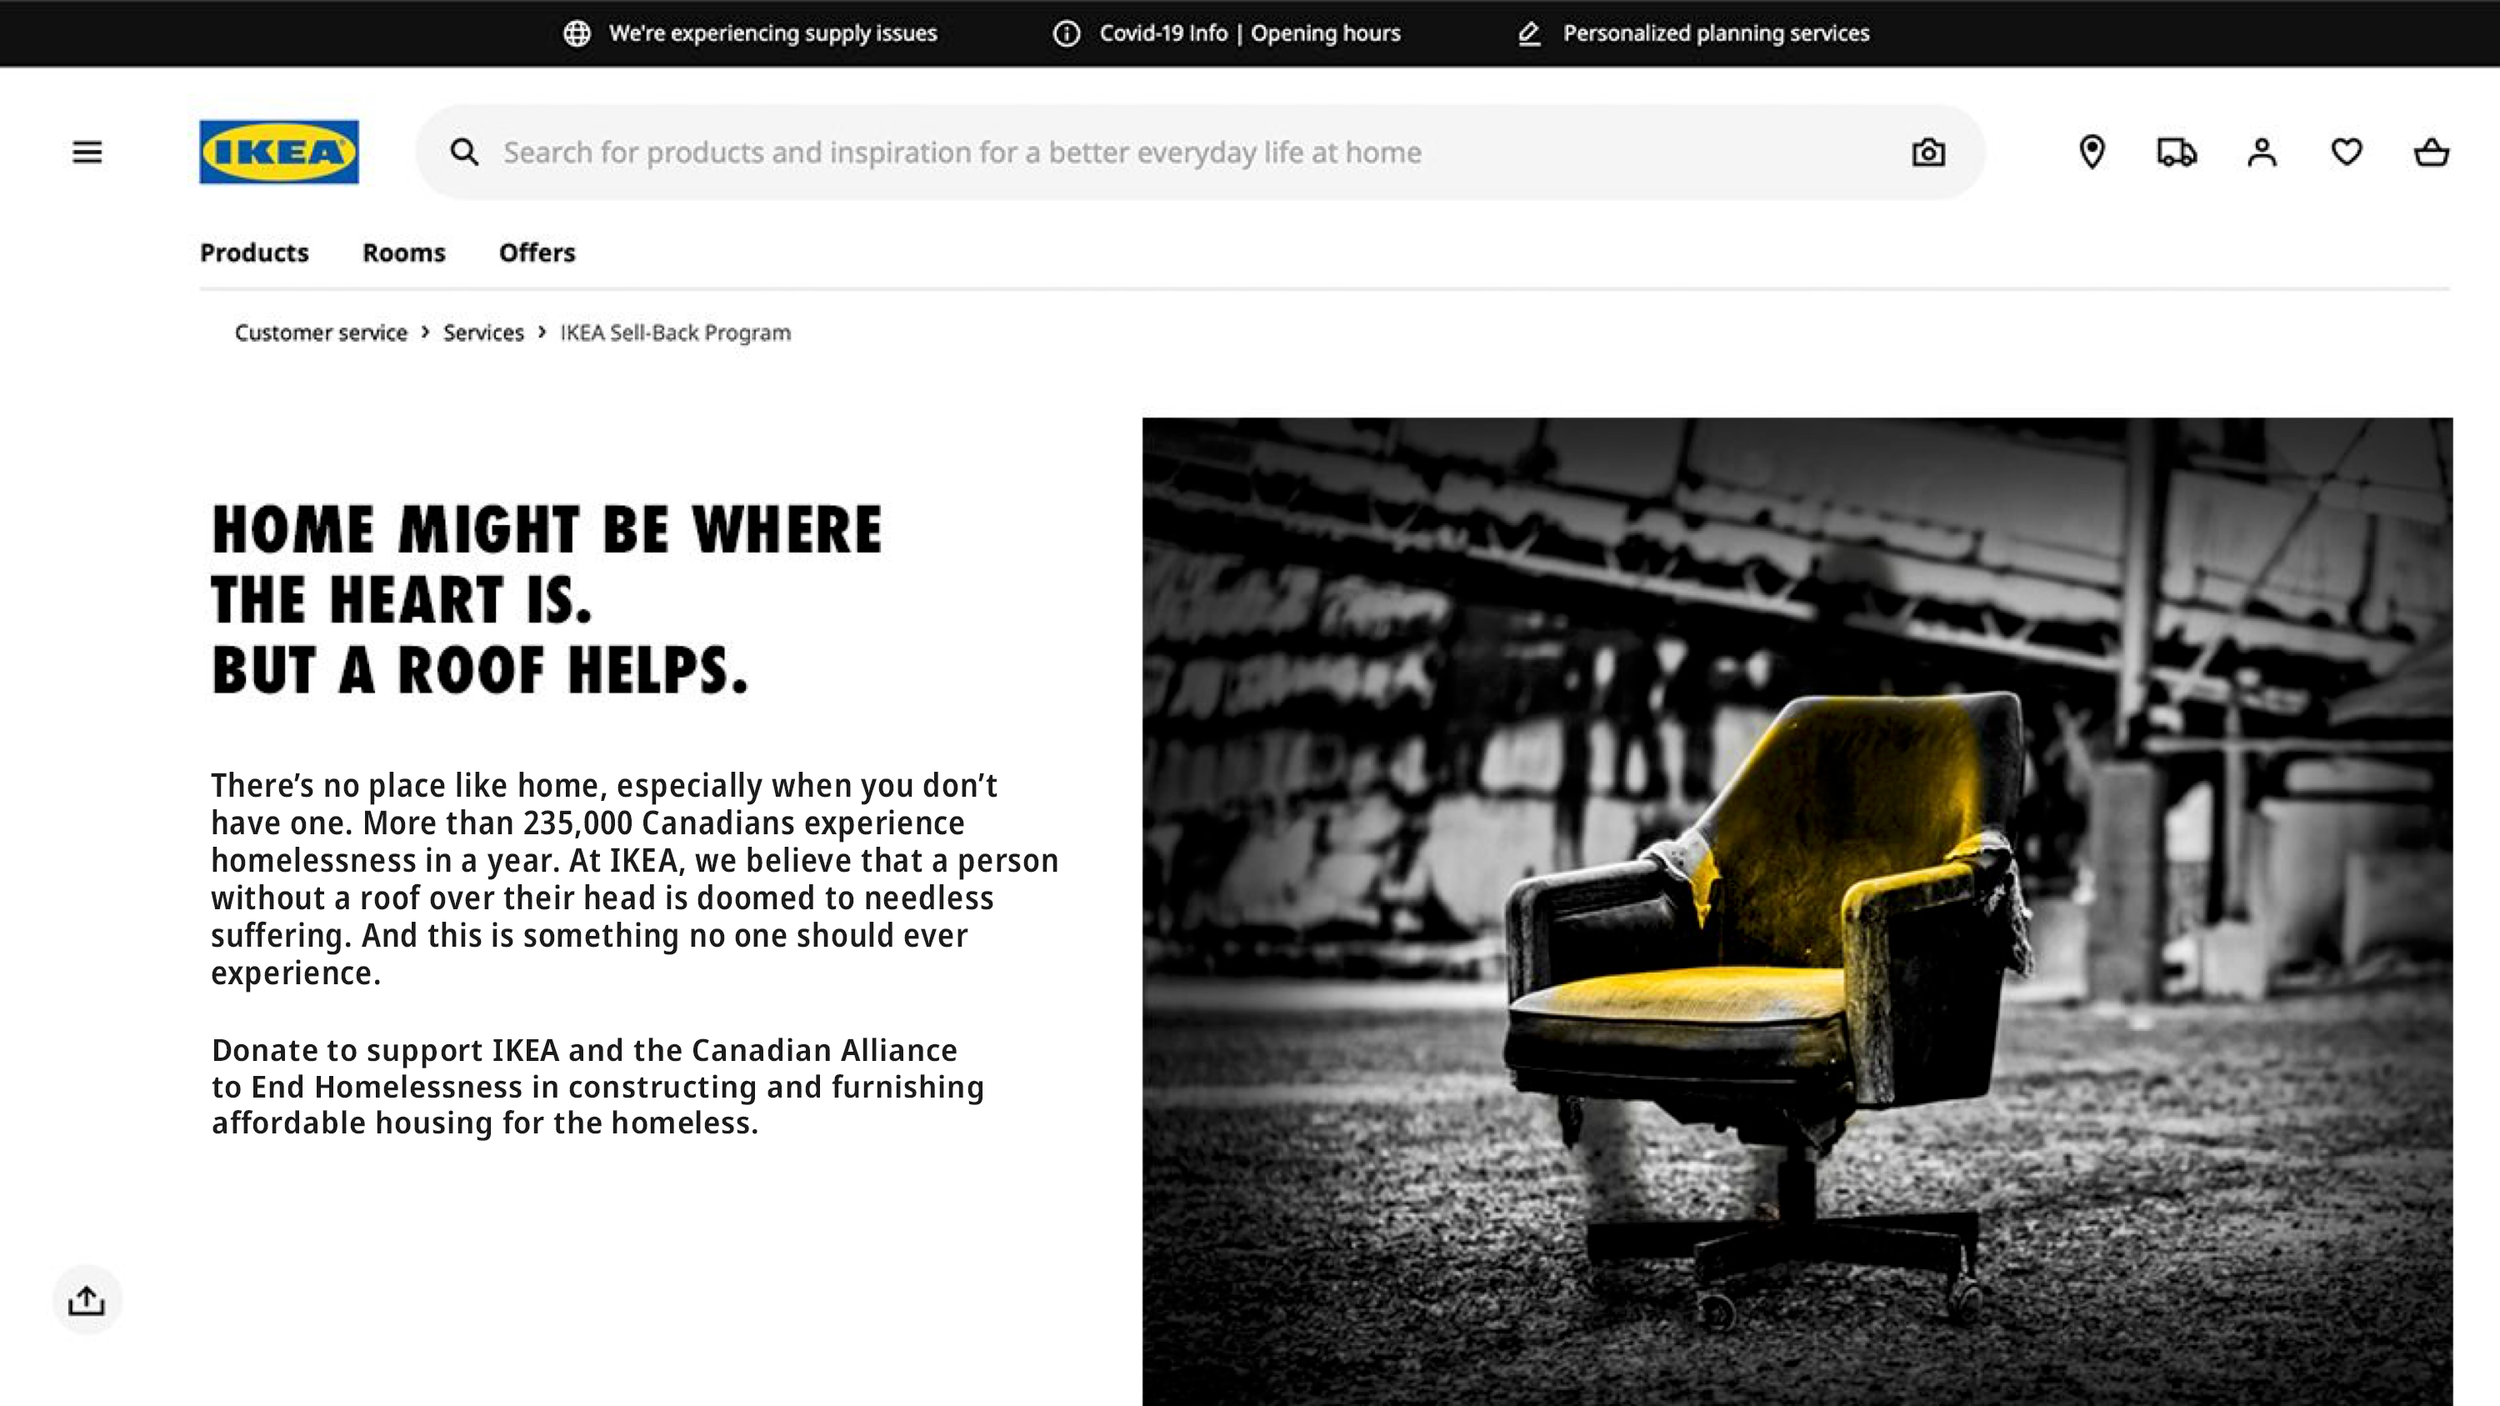The height and width of the screenshot is (1406, 2500).
Task: Open the shopping basket icon
Action: 2431,152
